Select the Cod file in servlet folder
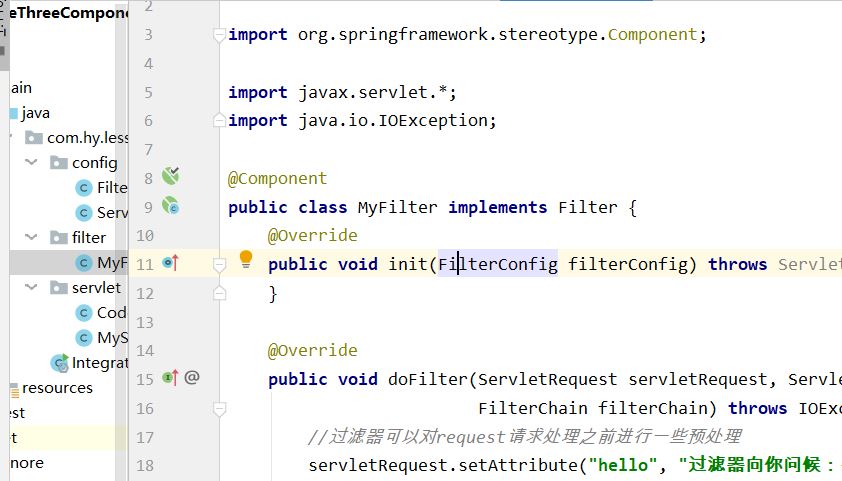Screen dimensions: 842x481 (x=112, y=312)
